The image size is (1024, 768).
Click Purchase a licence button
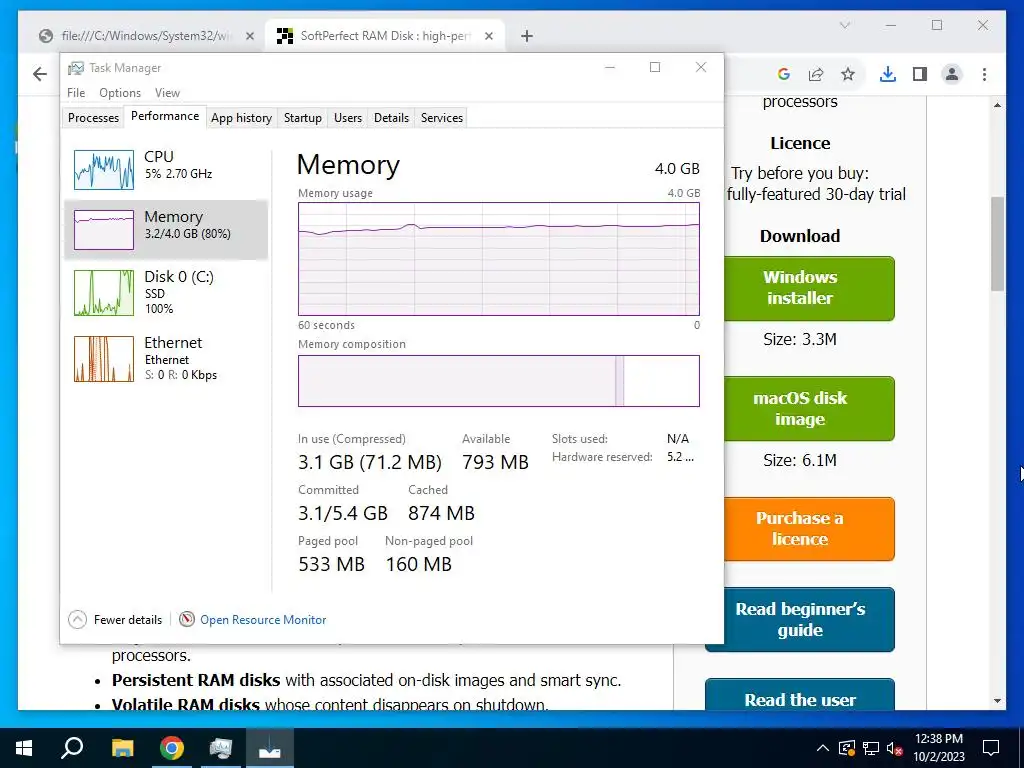[808, 529]
